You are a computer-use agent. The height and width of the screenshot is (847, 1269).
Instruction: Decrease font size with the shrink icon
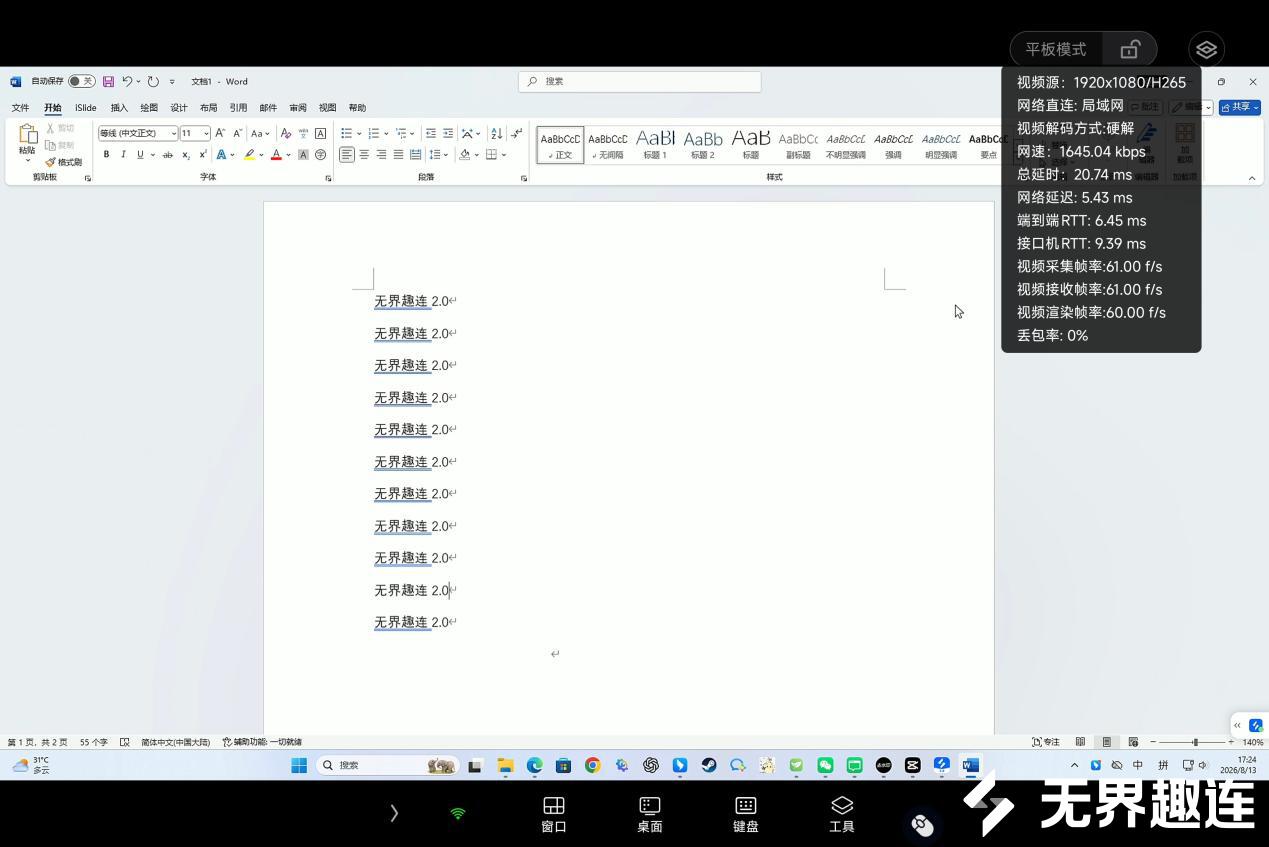237,133
